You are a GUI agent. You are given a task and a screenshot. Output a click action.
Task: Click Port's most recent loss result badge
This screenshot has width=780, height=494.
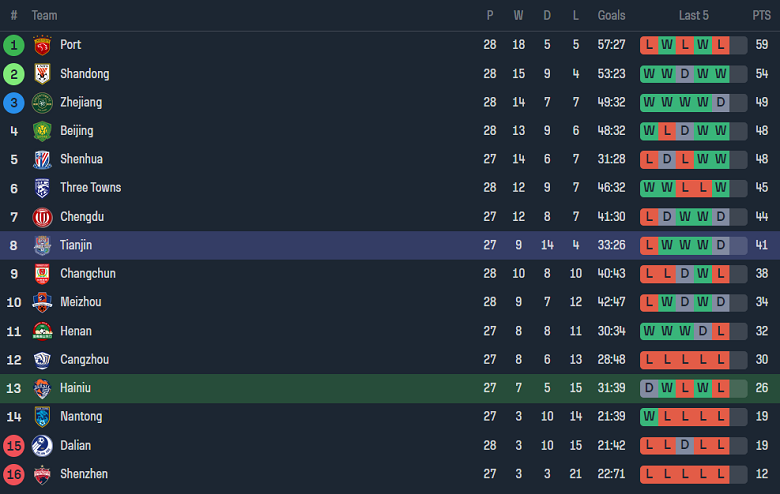738,45
